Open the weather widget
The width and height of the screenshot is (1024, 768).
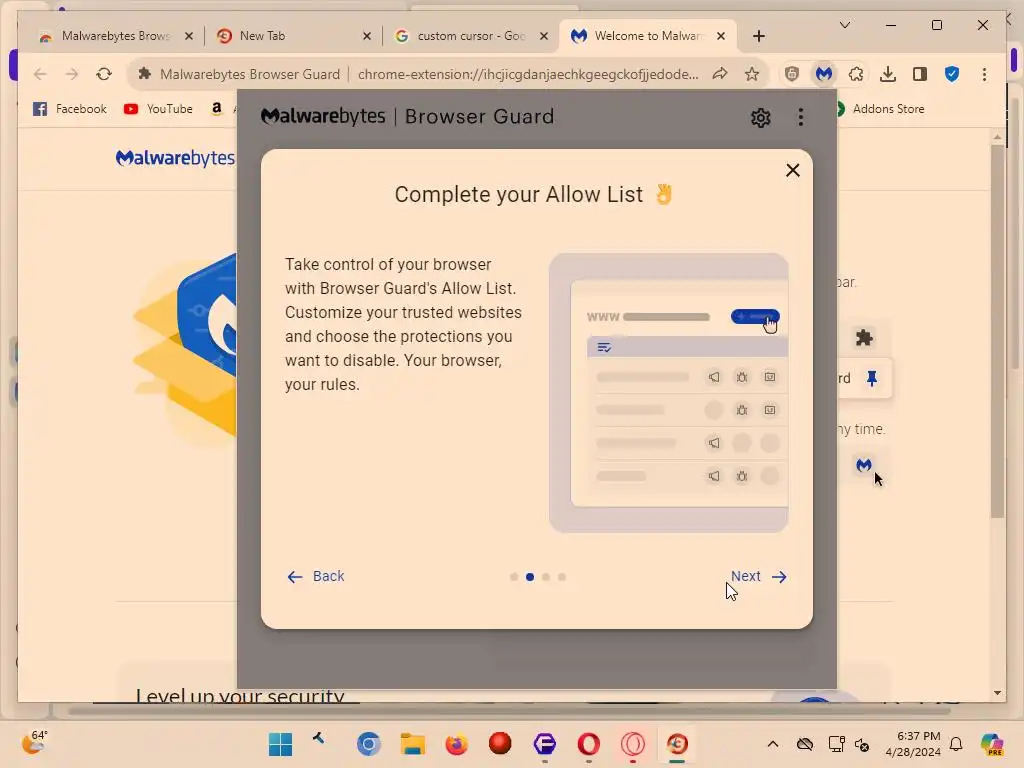34,743
